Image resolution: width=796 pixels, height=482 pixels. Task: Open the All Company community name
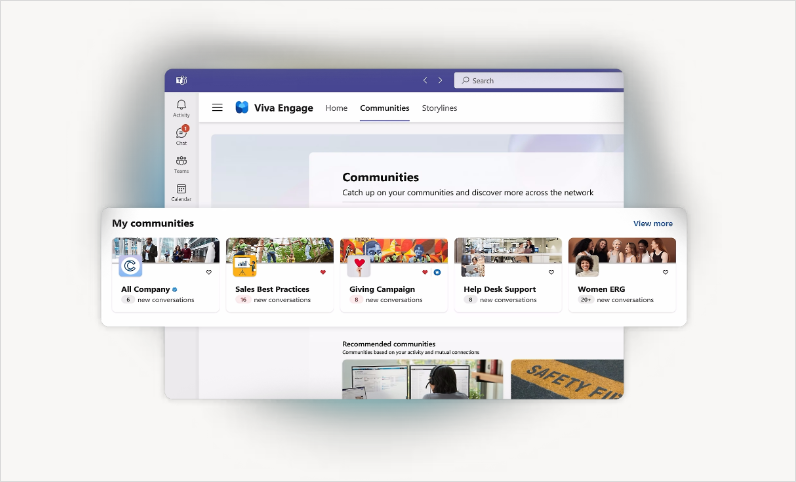pyautogui.click(x=145, y=289)
